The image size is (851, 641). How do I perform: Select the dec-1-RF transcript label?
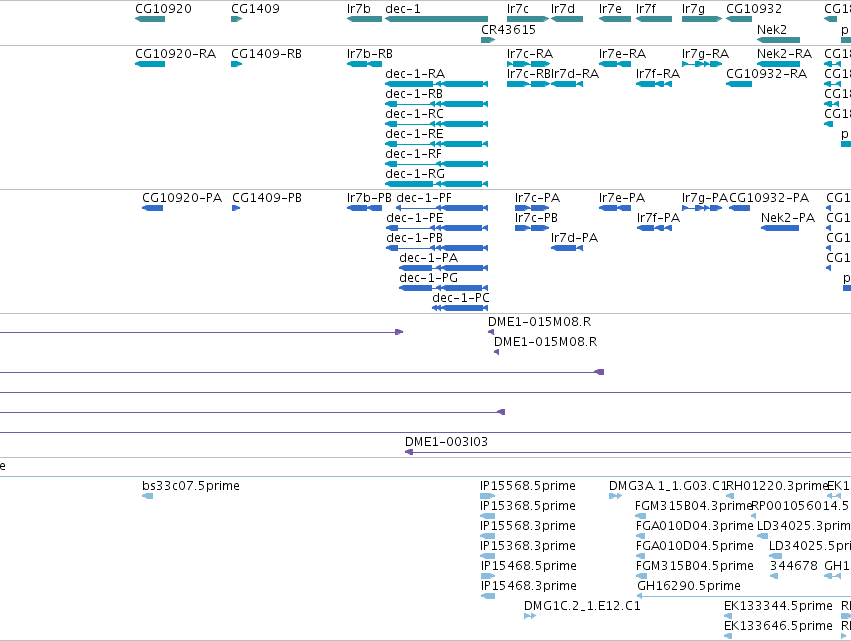tap(414, 154)
